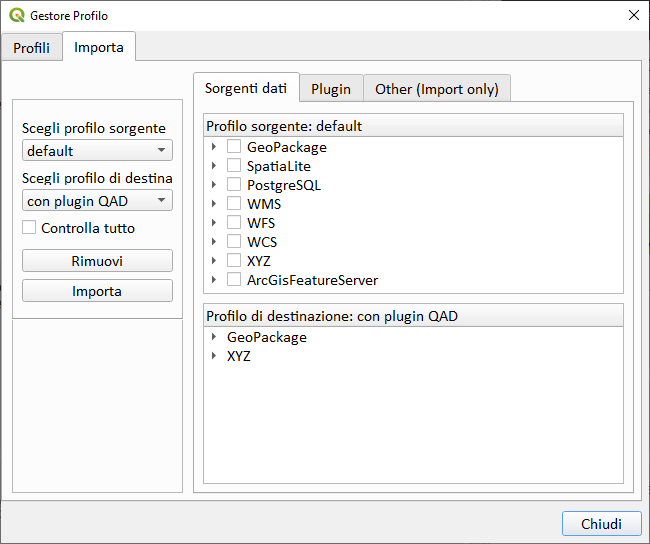Switch to the Profili tab
This screenshot has width=650, height=544.
coord(31,48)
